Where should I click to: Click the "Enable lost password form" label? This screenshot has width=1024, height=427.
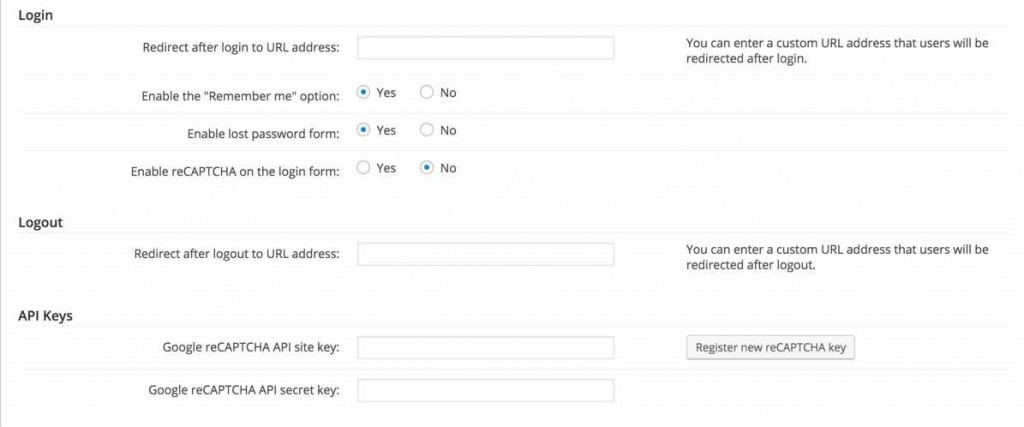(263, 133)
